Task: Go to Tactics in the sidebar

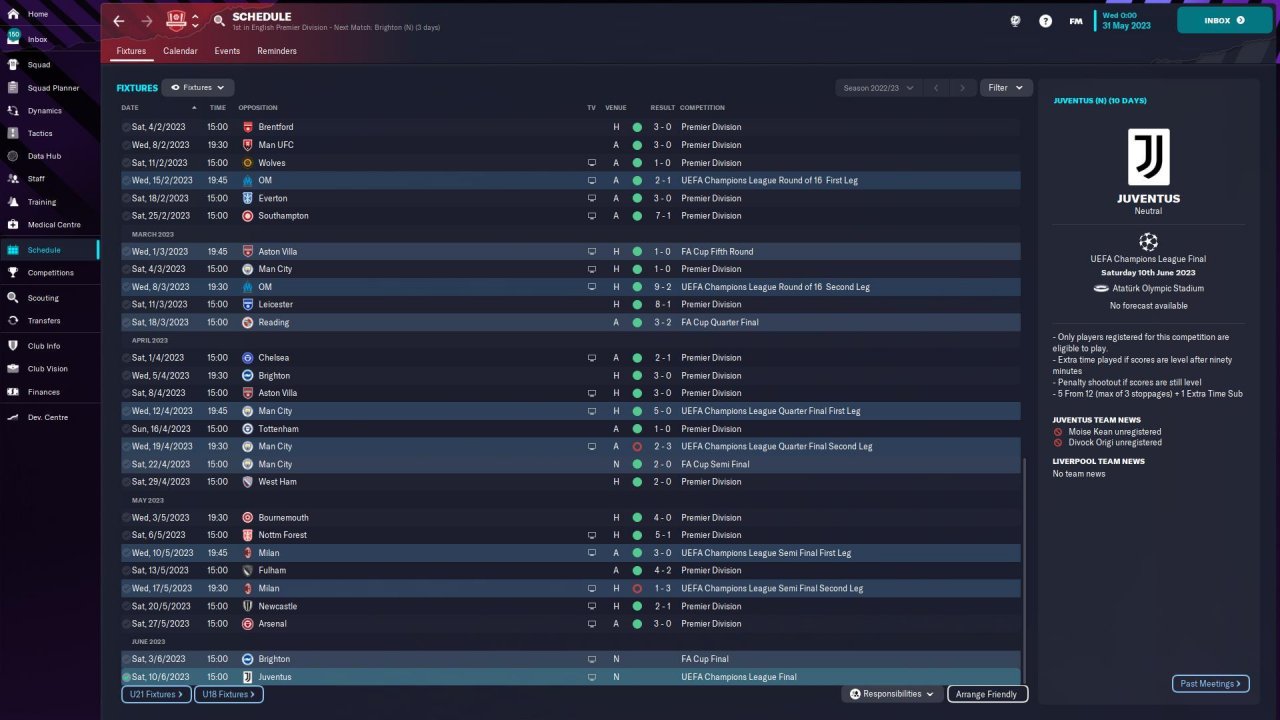Action: 40,133
